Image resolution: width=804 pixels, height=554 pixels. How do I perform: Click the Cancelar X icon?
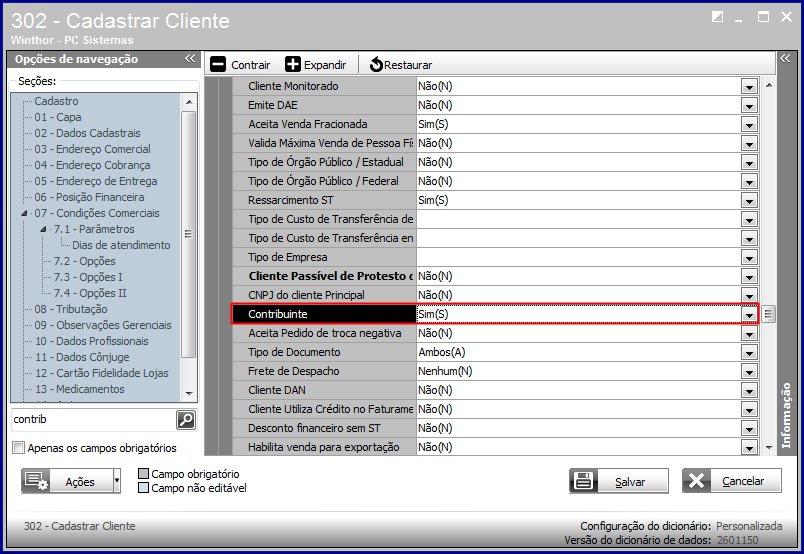tap(696, 481)
